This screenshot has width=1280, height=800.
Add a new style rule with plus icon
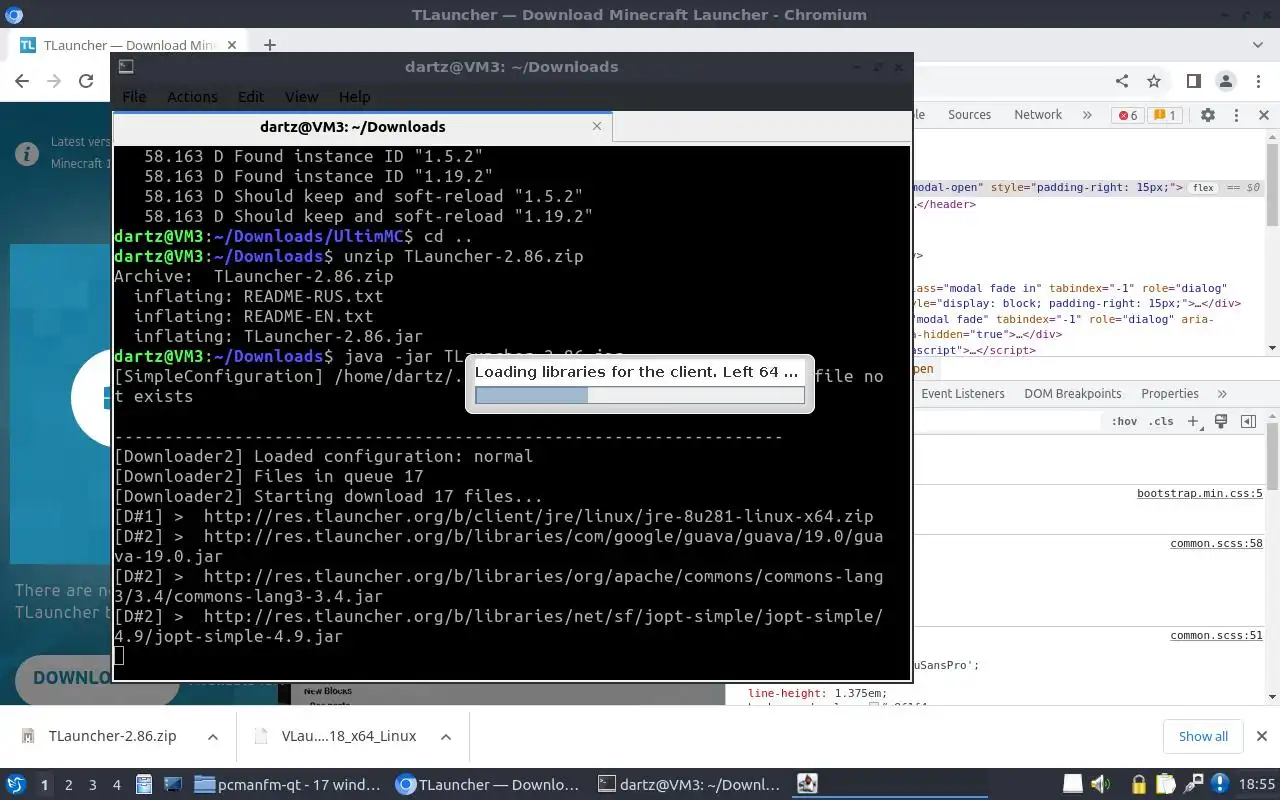pos(1193,422)
